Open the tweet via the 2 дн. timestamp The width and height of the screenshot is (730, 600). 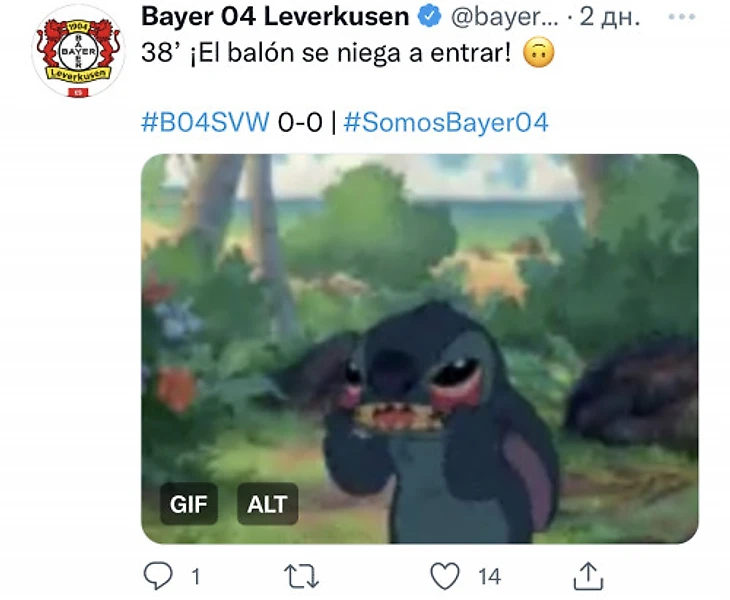(x=610, y=17)
